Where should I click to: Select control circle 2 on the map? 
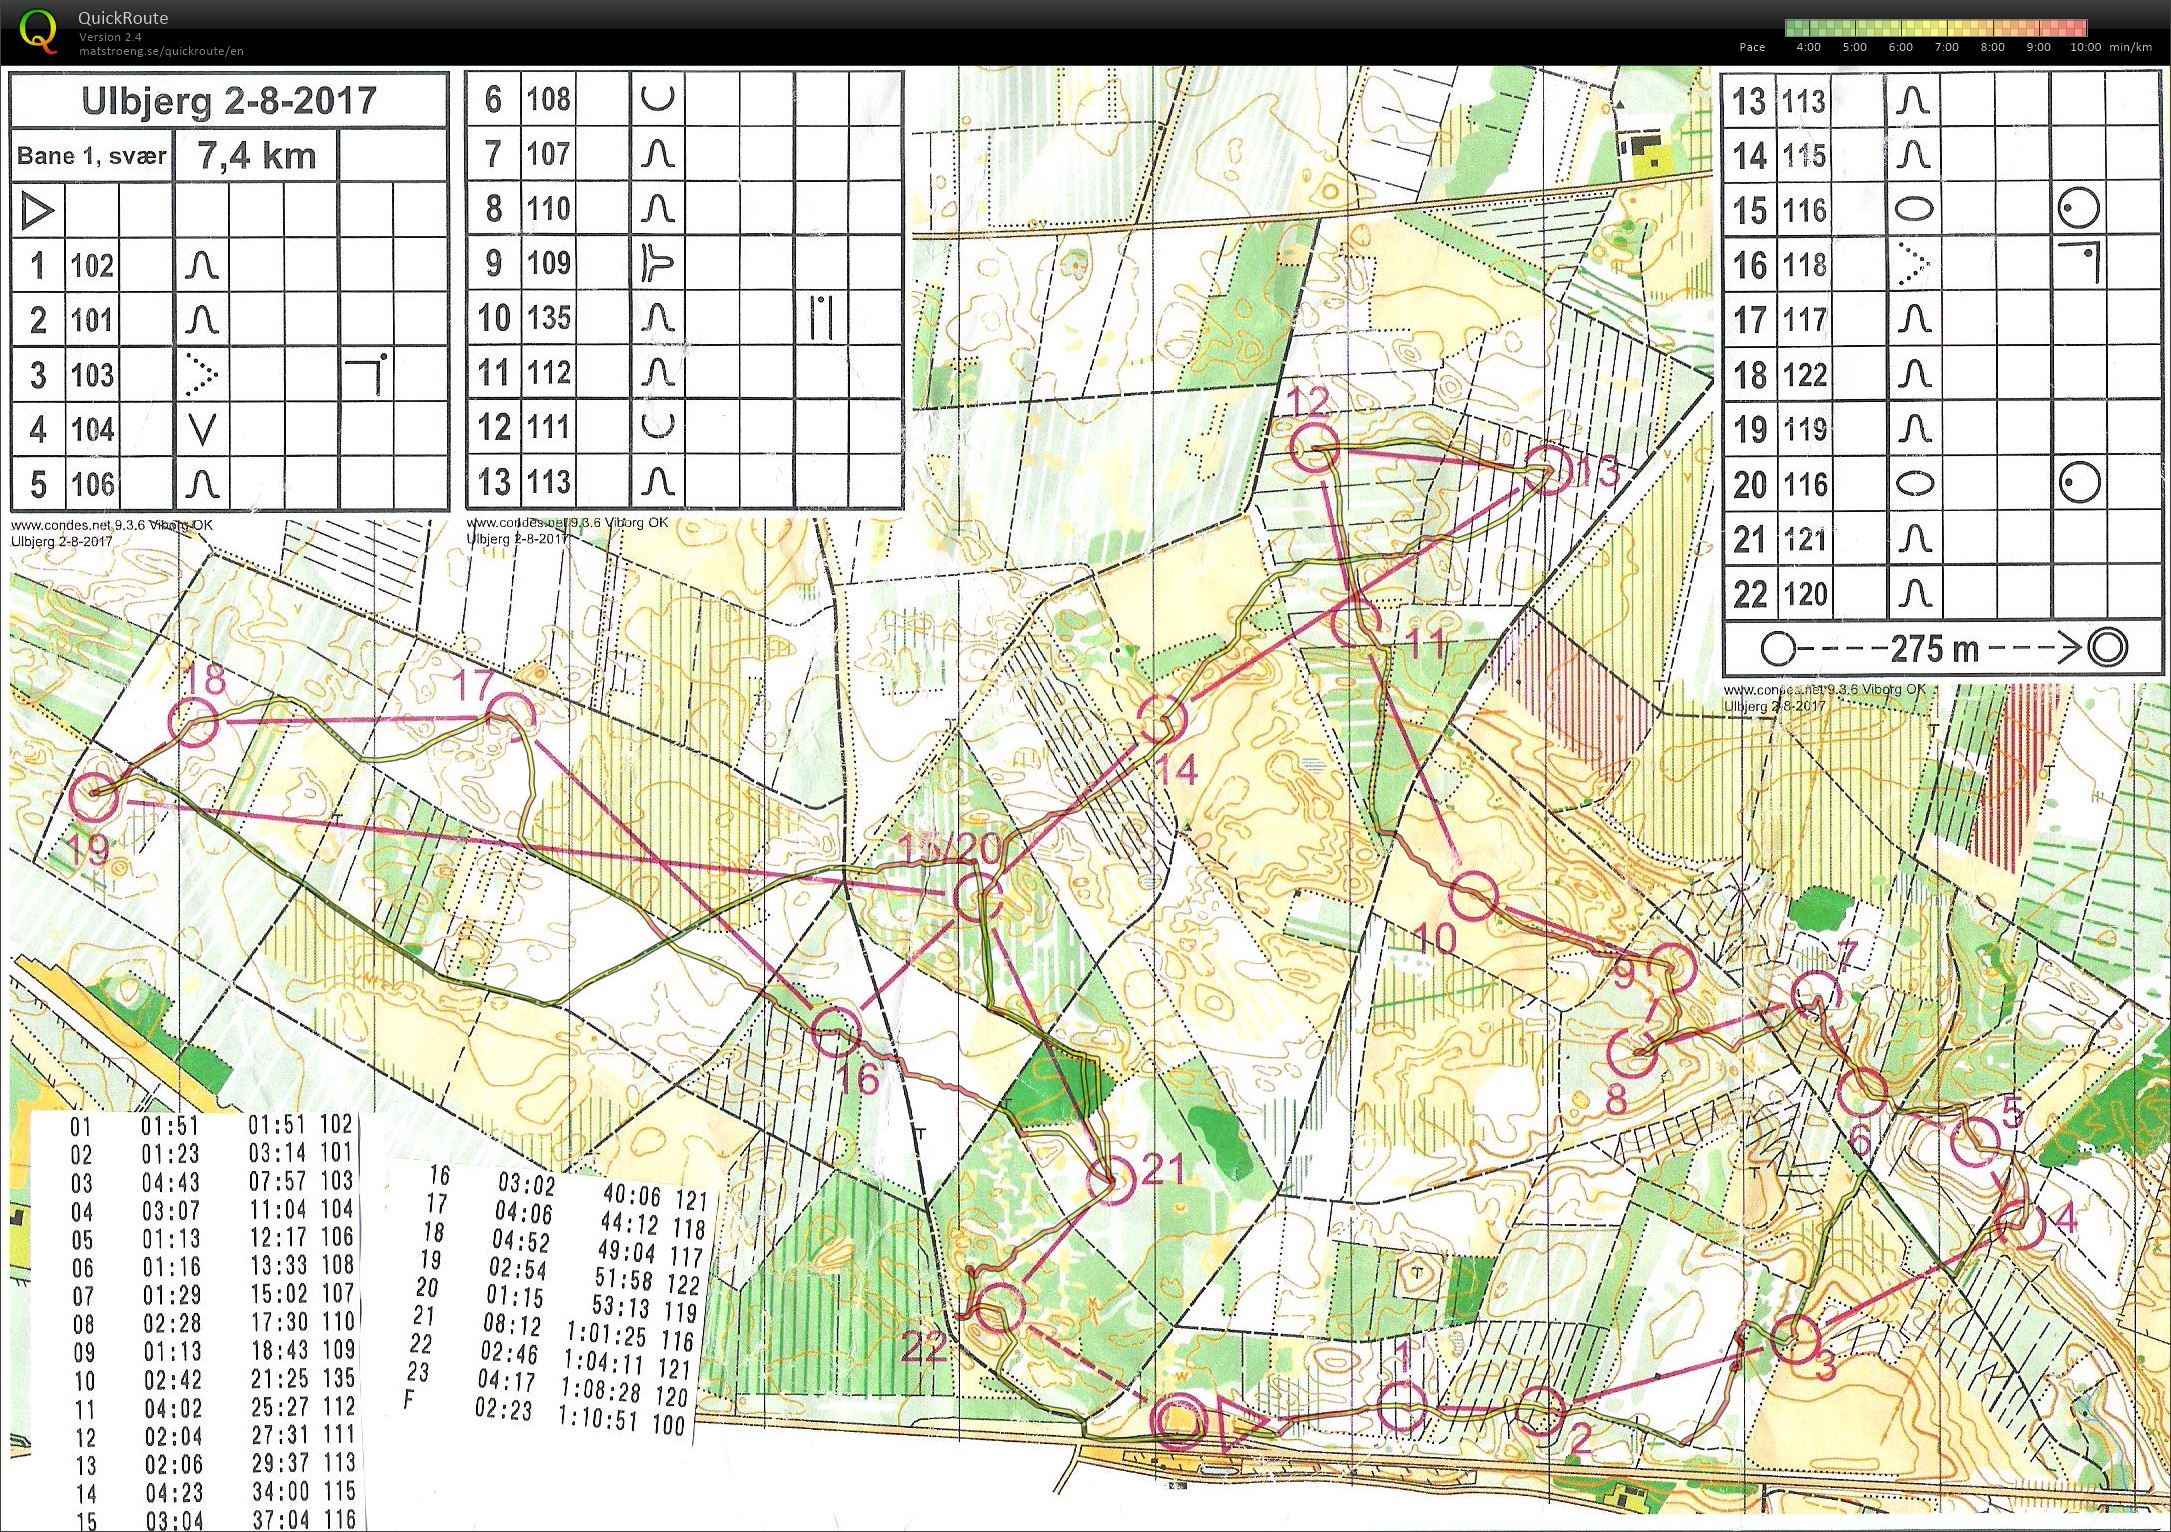(x=1541, y=1410)
